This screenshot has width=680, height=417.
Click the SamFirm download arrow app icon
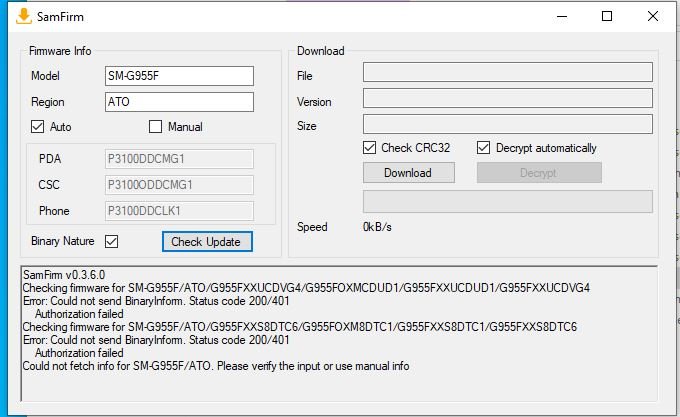23,16
